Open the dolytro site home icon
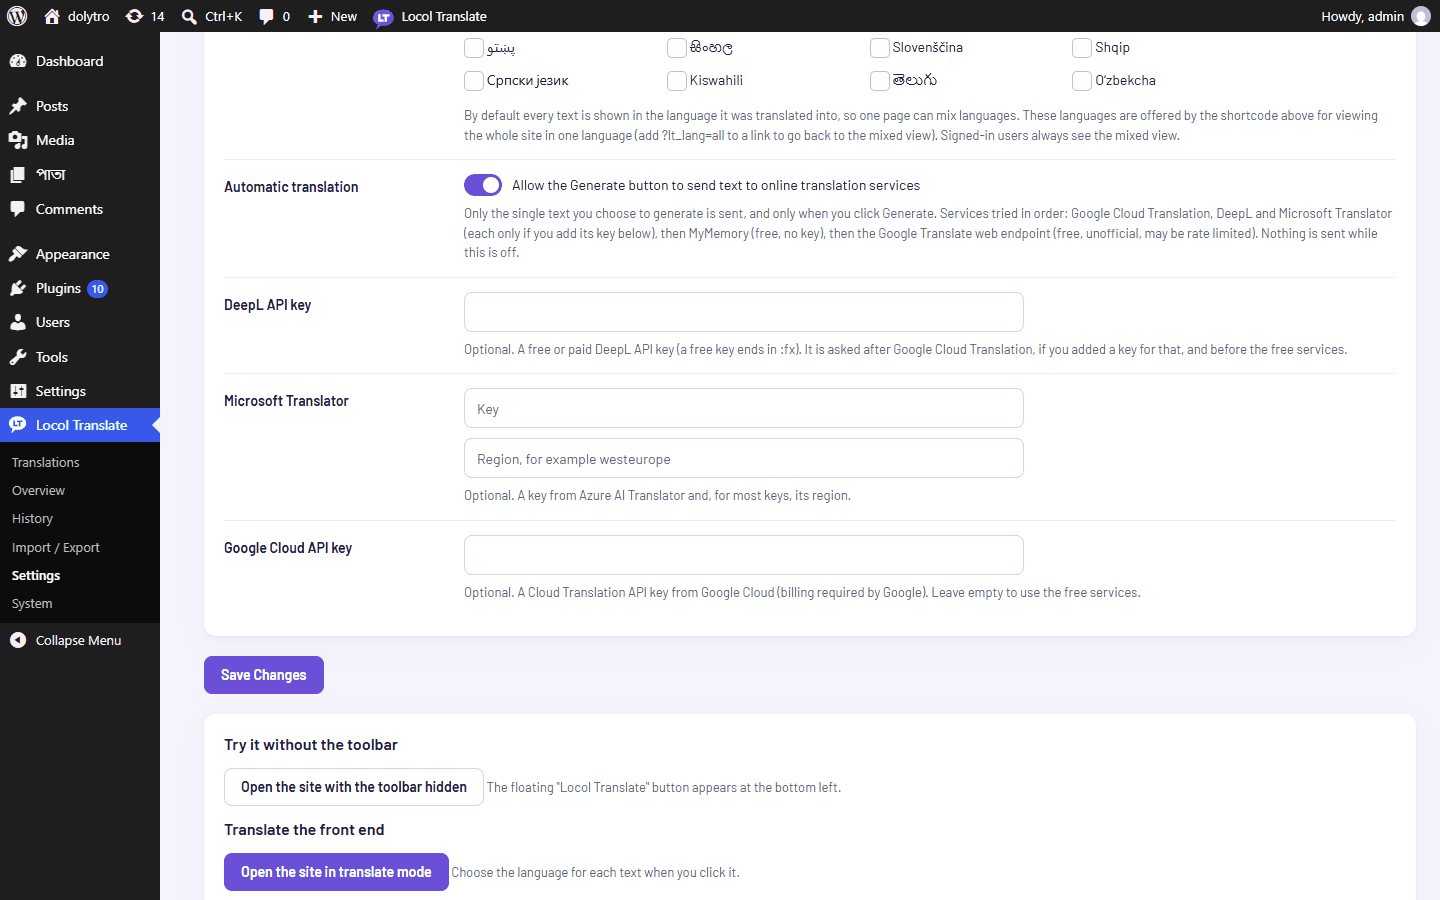Image resolution: width=1440 pixels, height=900 pixels. (53, 16)
